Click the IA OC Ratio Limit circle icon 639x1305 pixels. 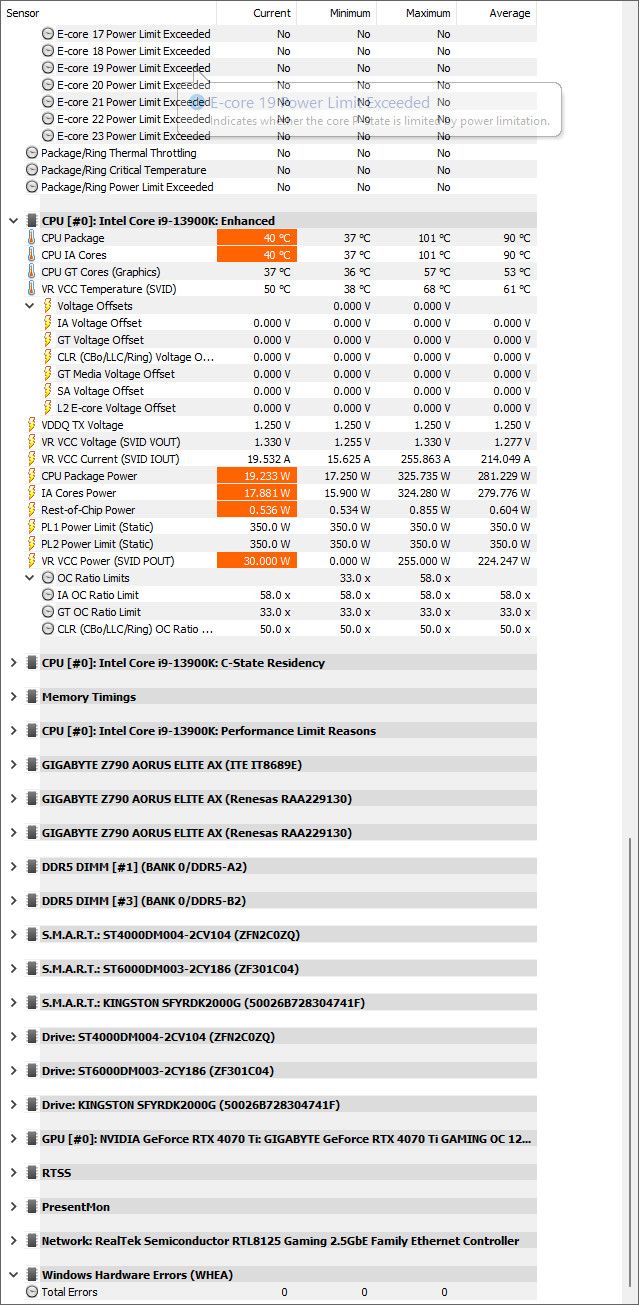(x=48, y=595)
